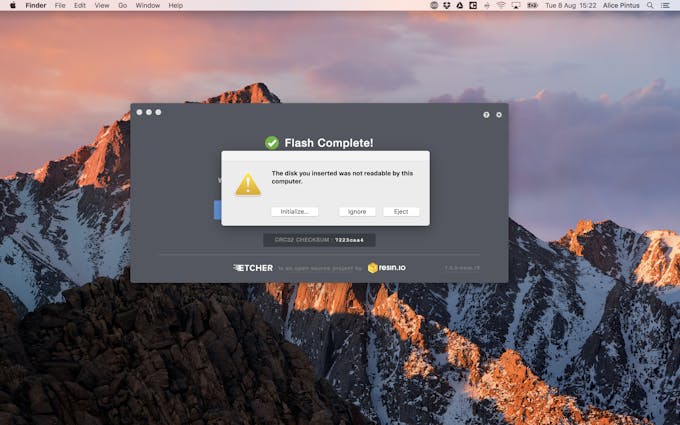This screenshot has height=425, width=680.
Task: Click the Dropbox menu bar icon
Action: pos(447,5)
